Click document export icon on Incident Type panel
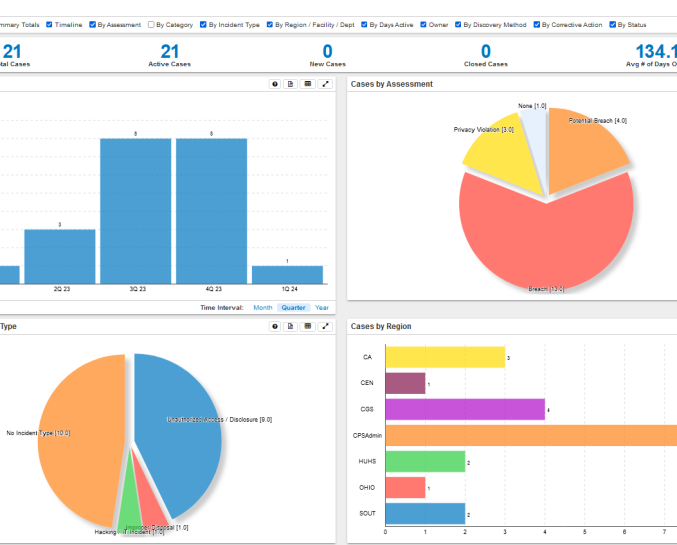Image resolution: width=677 pixels, height=545 pixels. click(x=291, y=326)
